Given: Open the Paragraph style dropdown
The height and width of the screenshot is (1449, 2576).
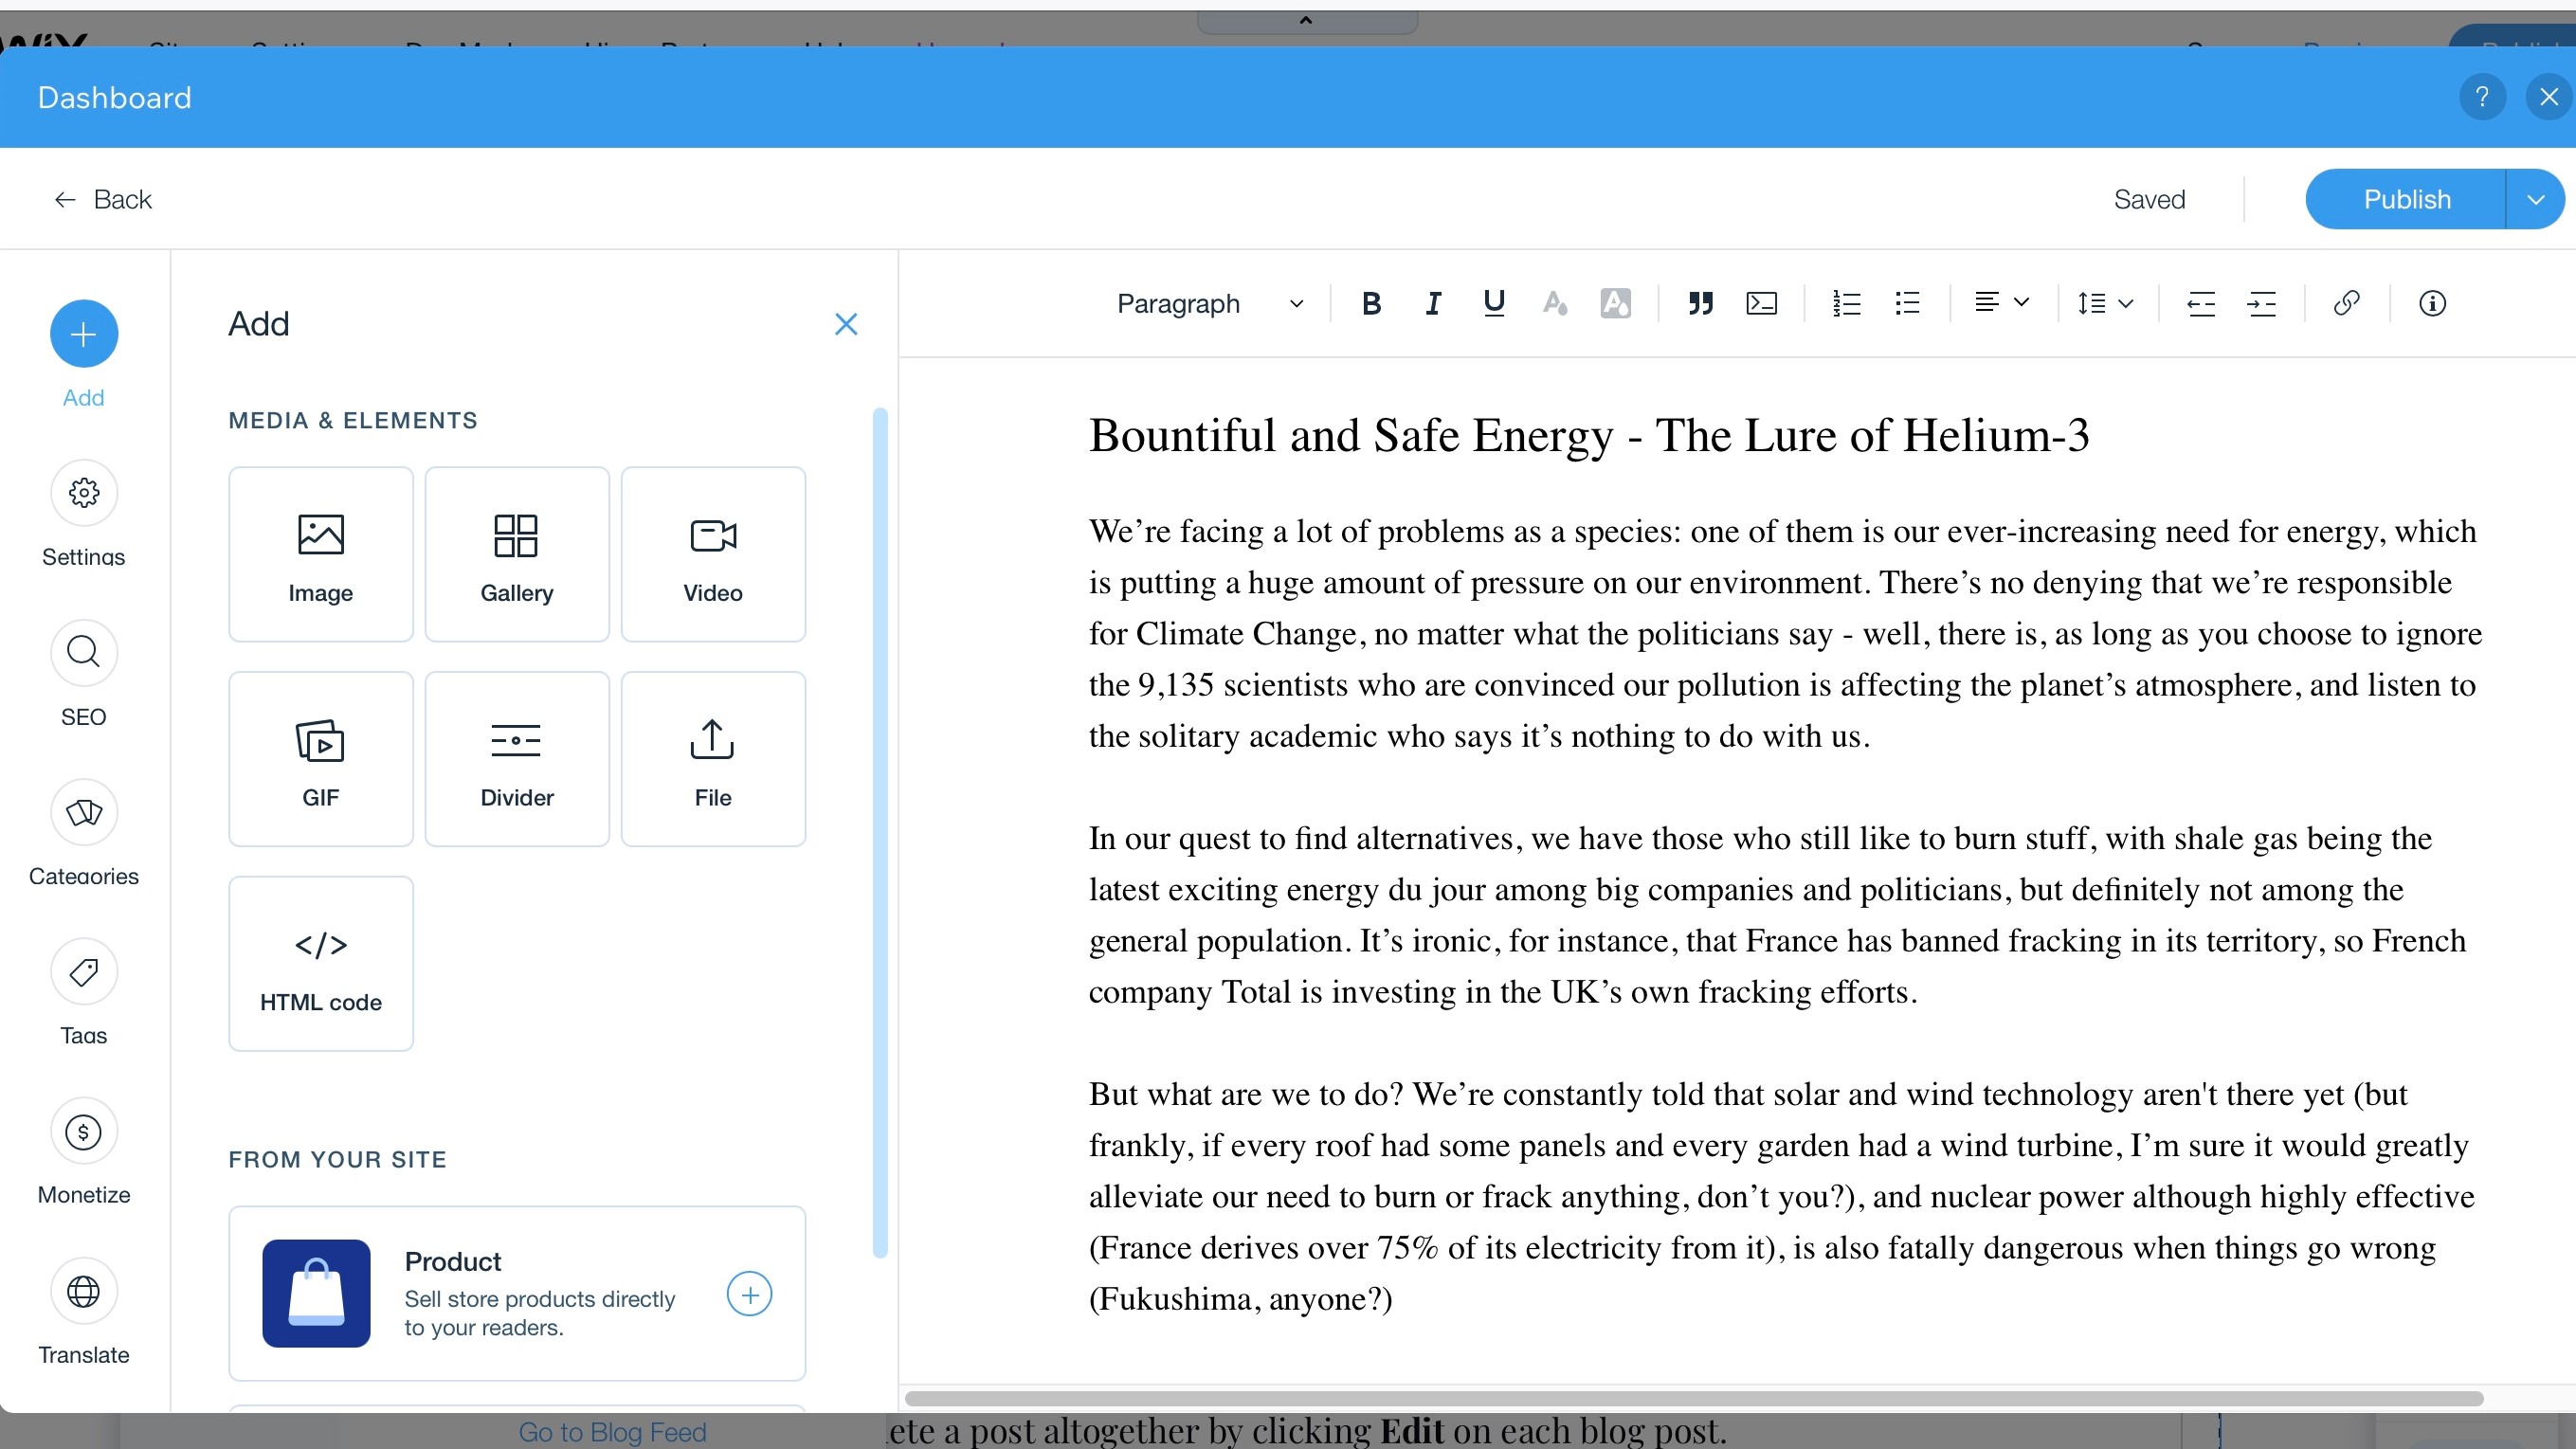Looking at the screenshot, I should [1210, 303].
